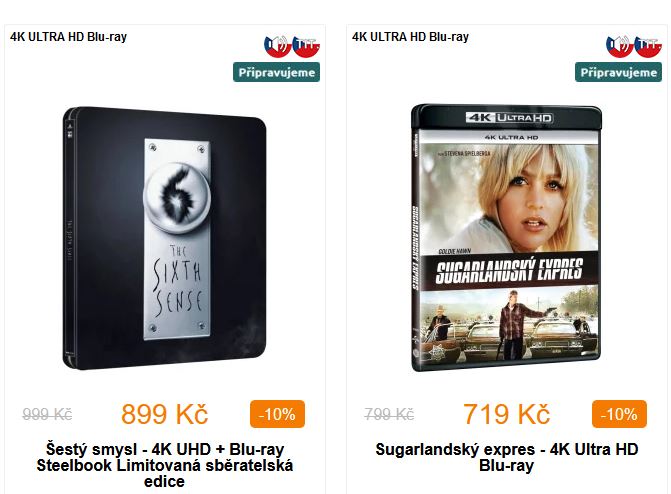Viewport: 671px width, 494px height.
Task: Click the Czech subtitles flag icon on Sugarlandský expres
Action: pyautogui.click(x=648, y=46)
